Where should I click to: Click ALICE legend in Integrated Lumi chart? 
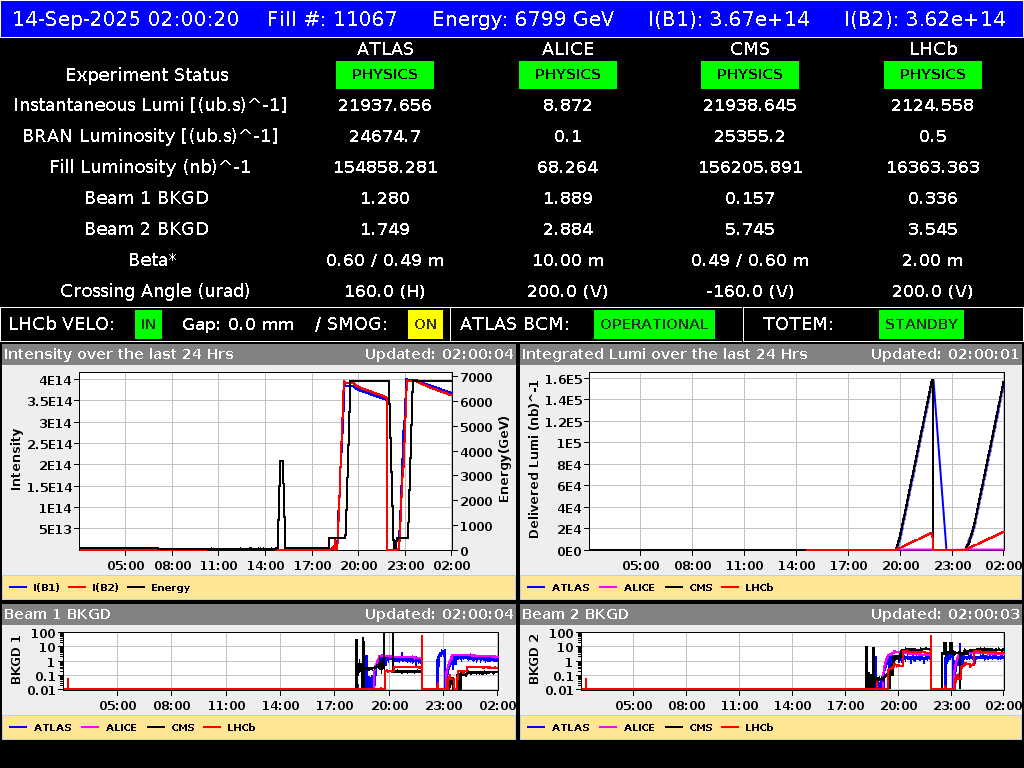click(x=627, y=587)
